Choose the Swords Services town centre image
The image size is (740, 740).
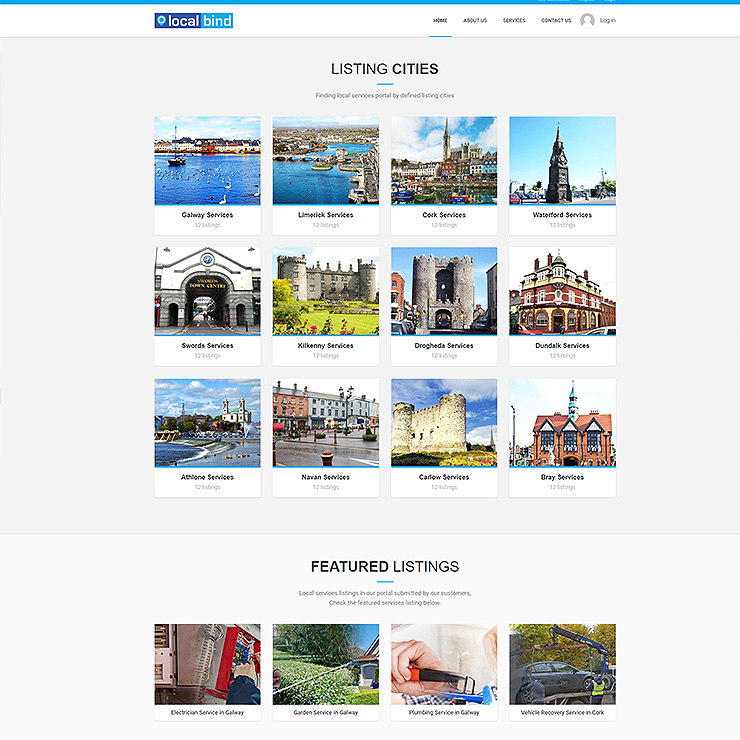pos(207,291)
